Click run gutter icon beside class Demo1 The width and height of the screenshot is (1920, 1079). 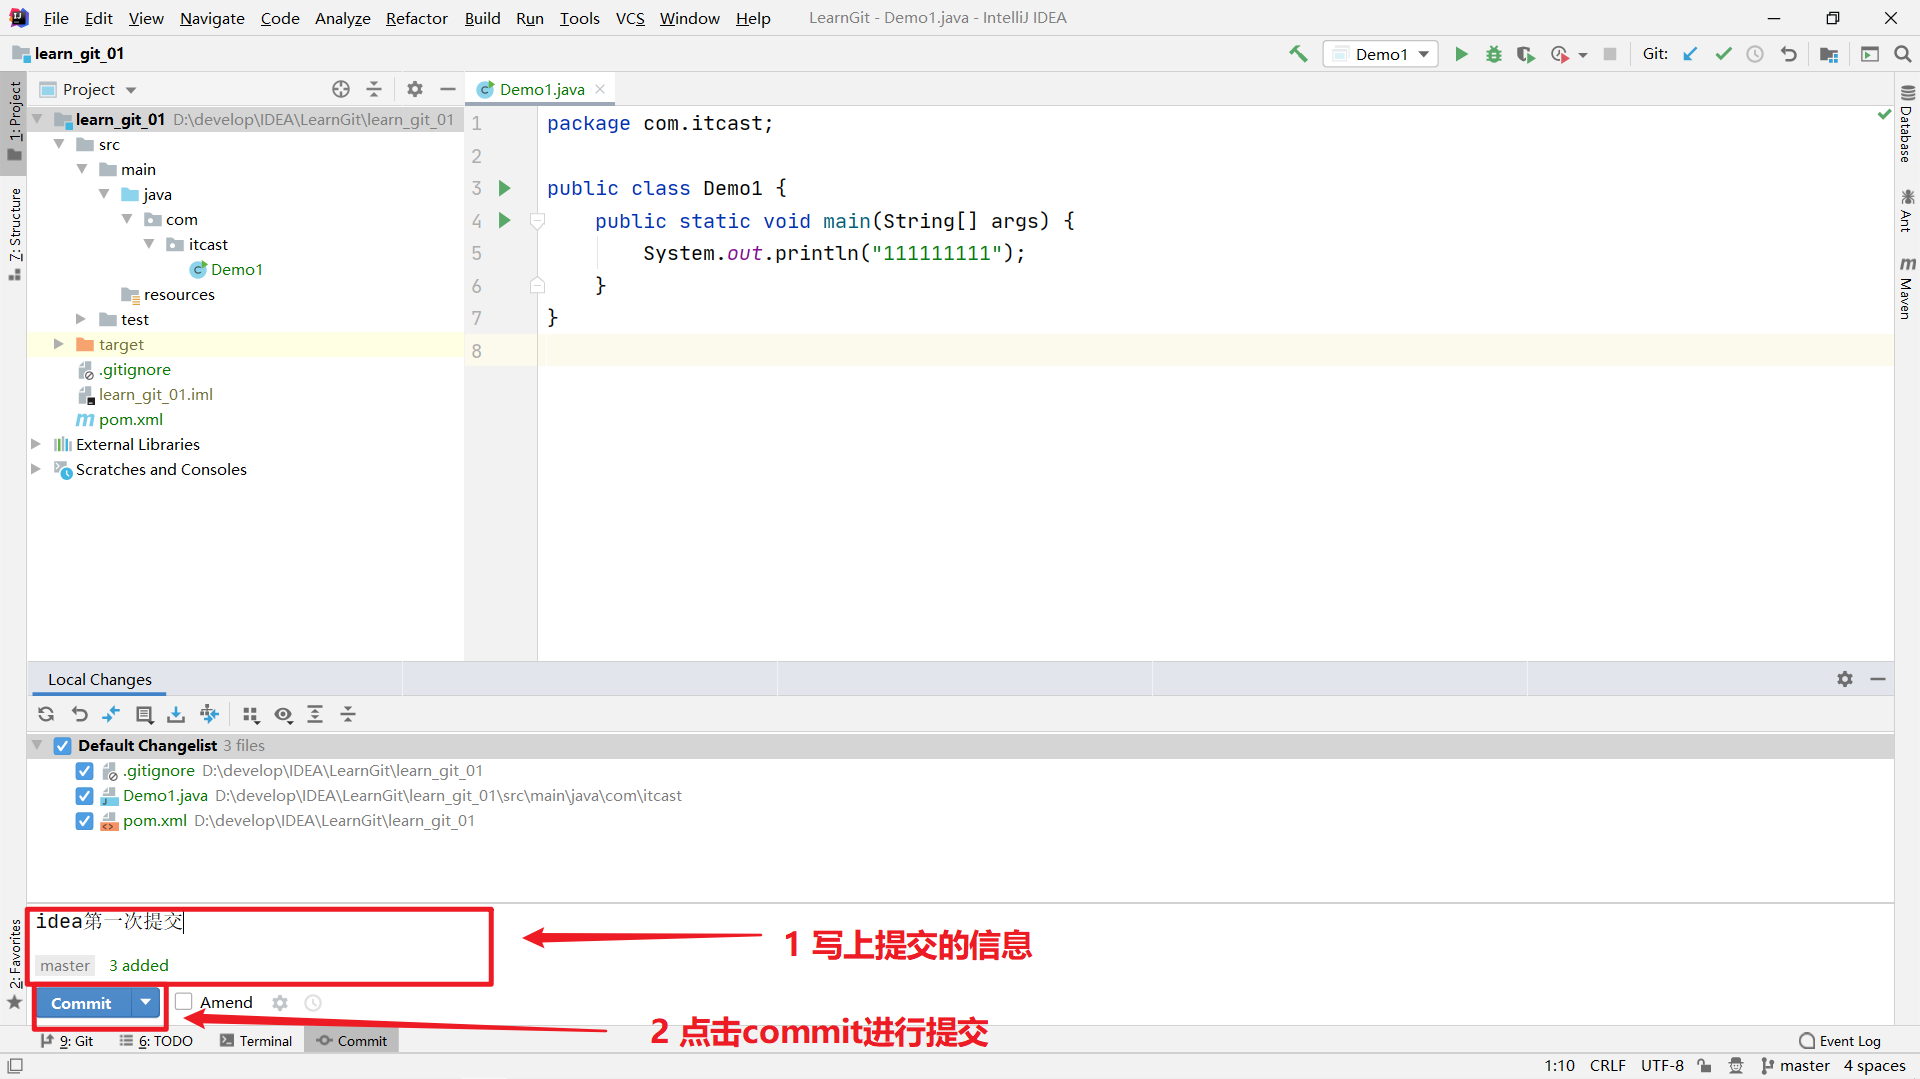click(x=505, y=188)
